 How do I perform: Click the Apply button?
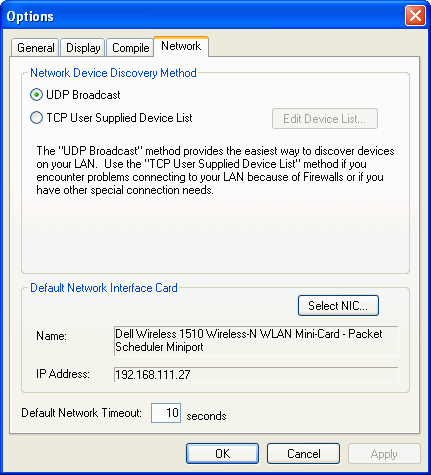tap(384, 453)
